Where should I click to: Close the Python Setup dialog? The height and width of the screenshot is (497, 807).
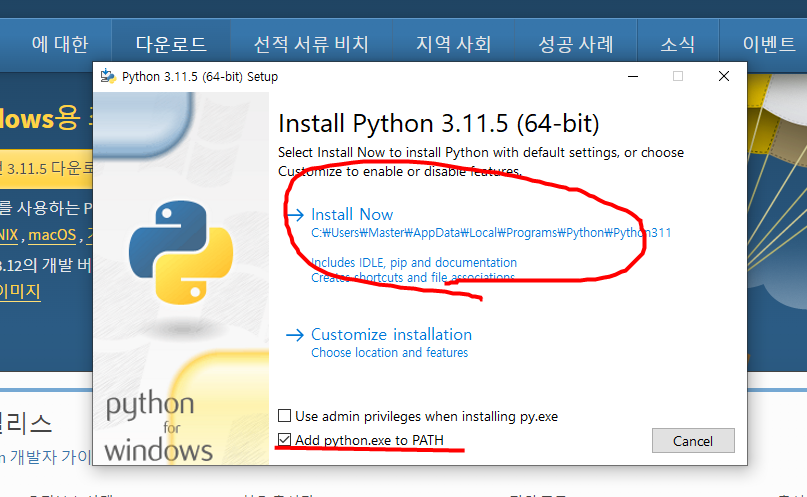tap(724, 76)
